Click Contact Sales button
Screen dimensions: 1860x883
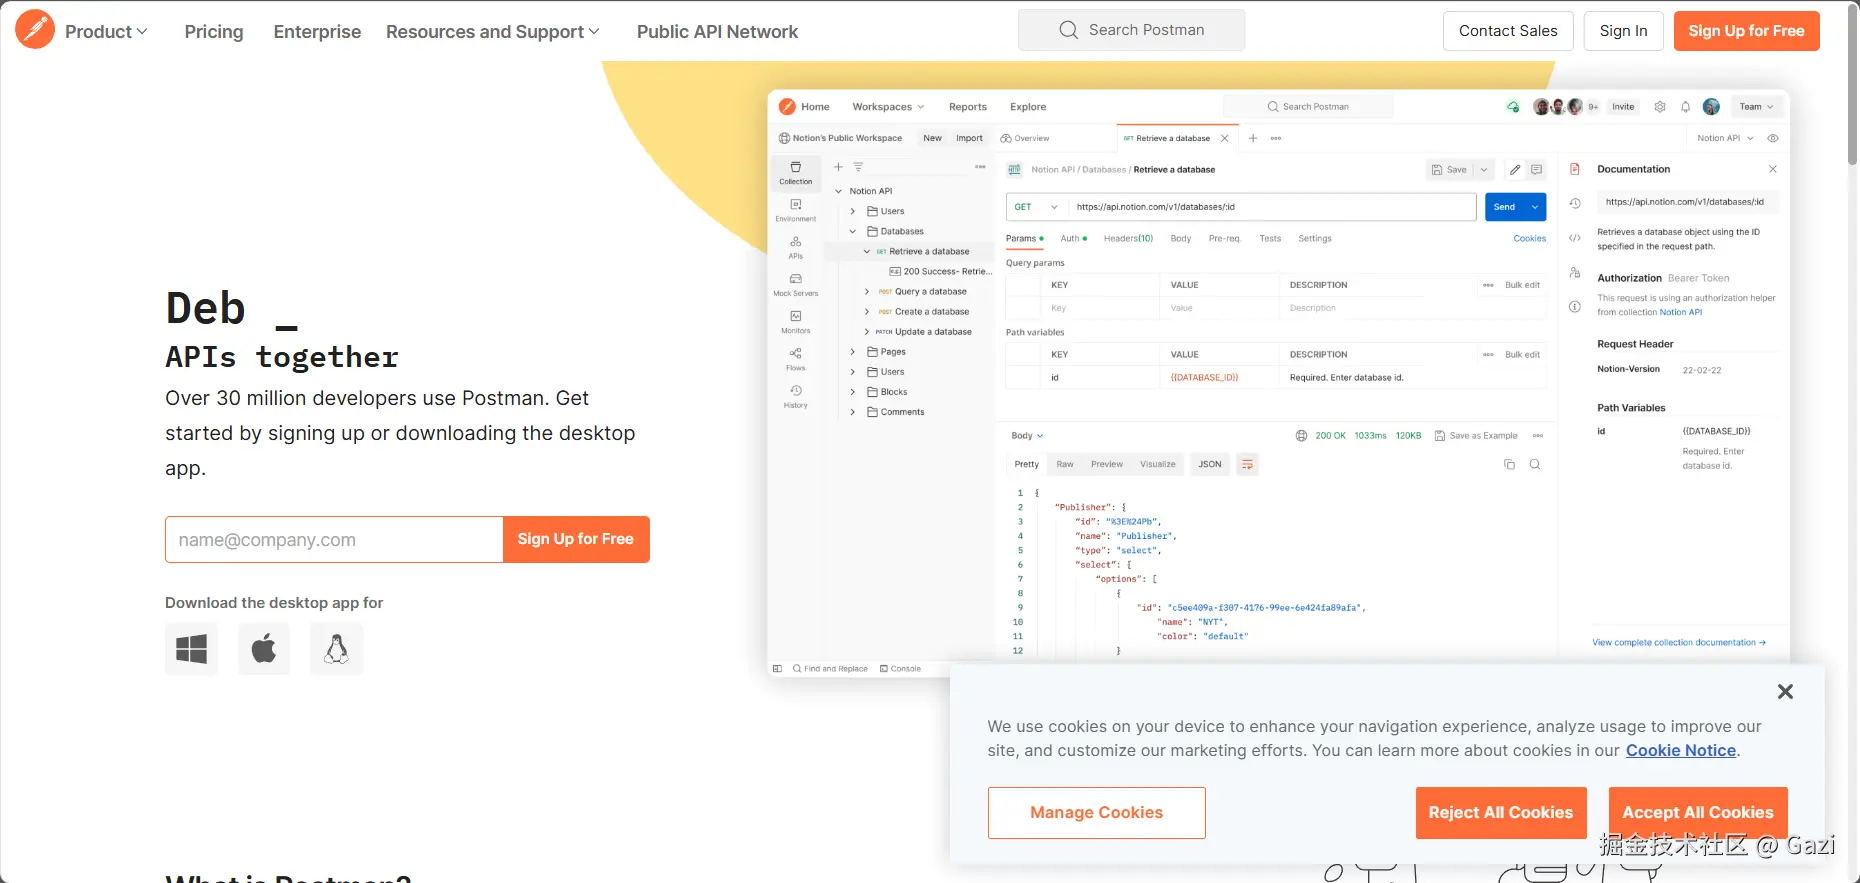pos(1508,31)
